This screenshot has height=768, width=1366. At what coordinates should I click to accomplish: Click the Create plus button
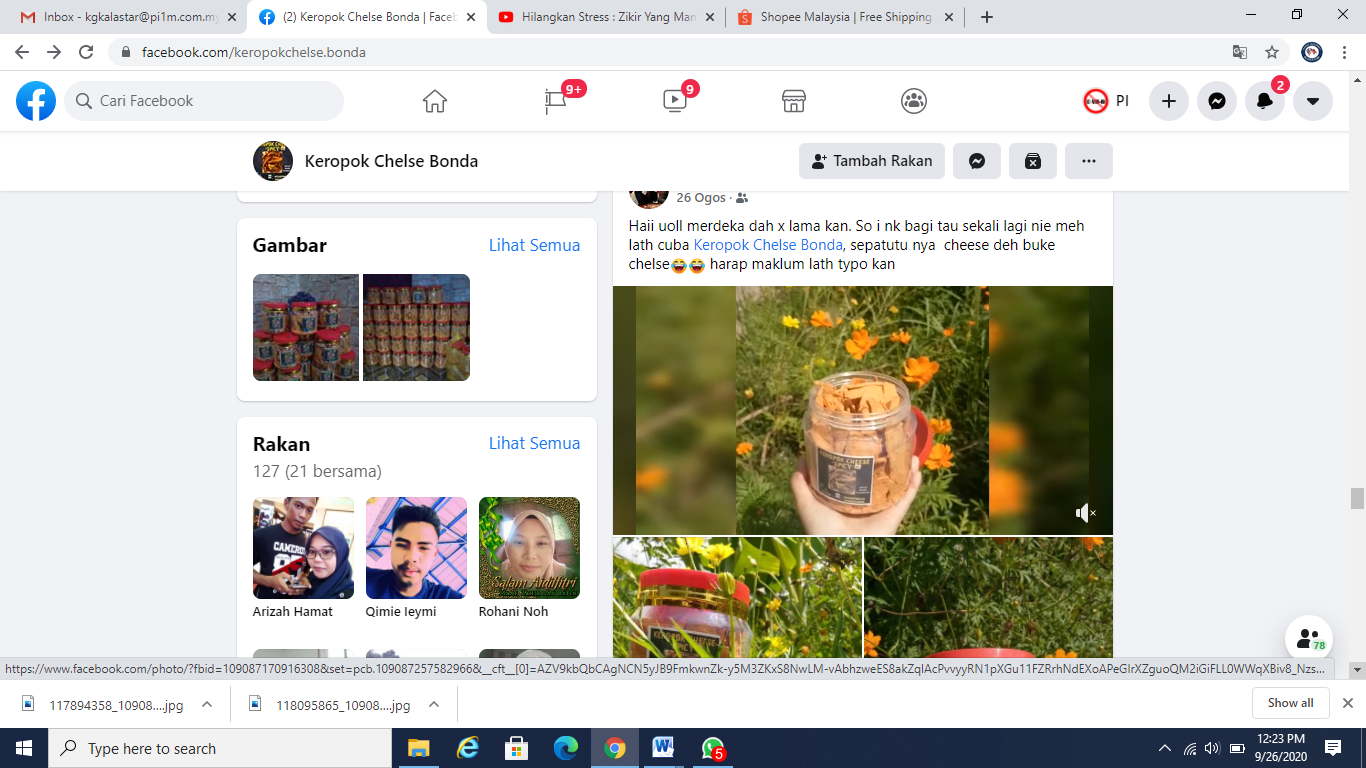tap(1168, 101)
